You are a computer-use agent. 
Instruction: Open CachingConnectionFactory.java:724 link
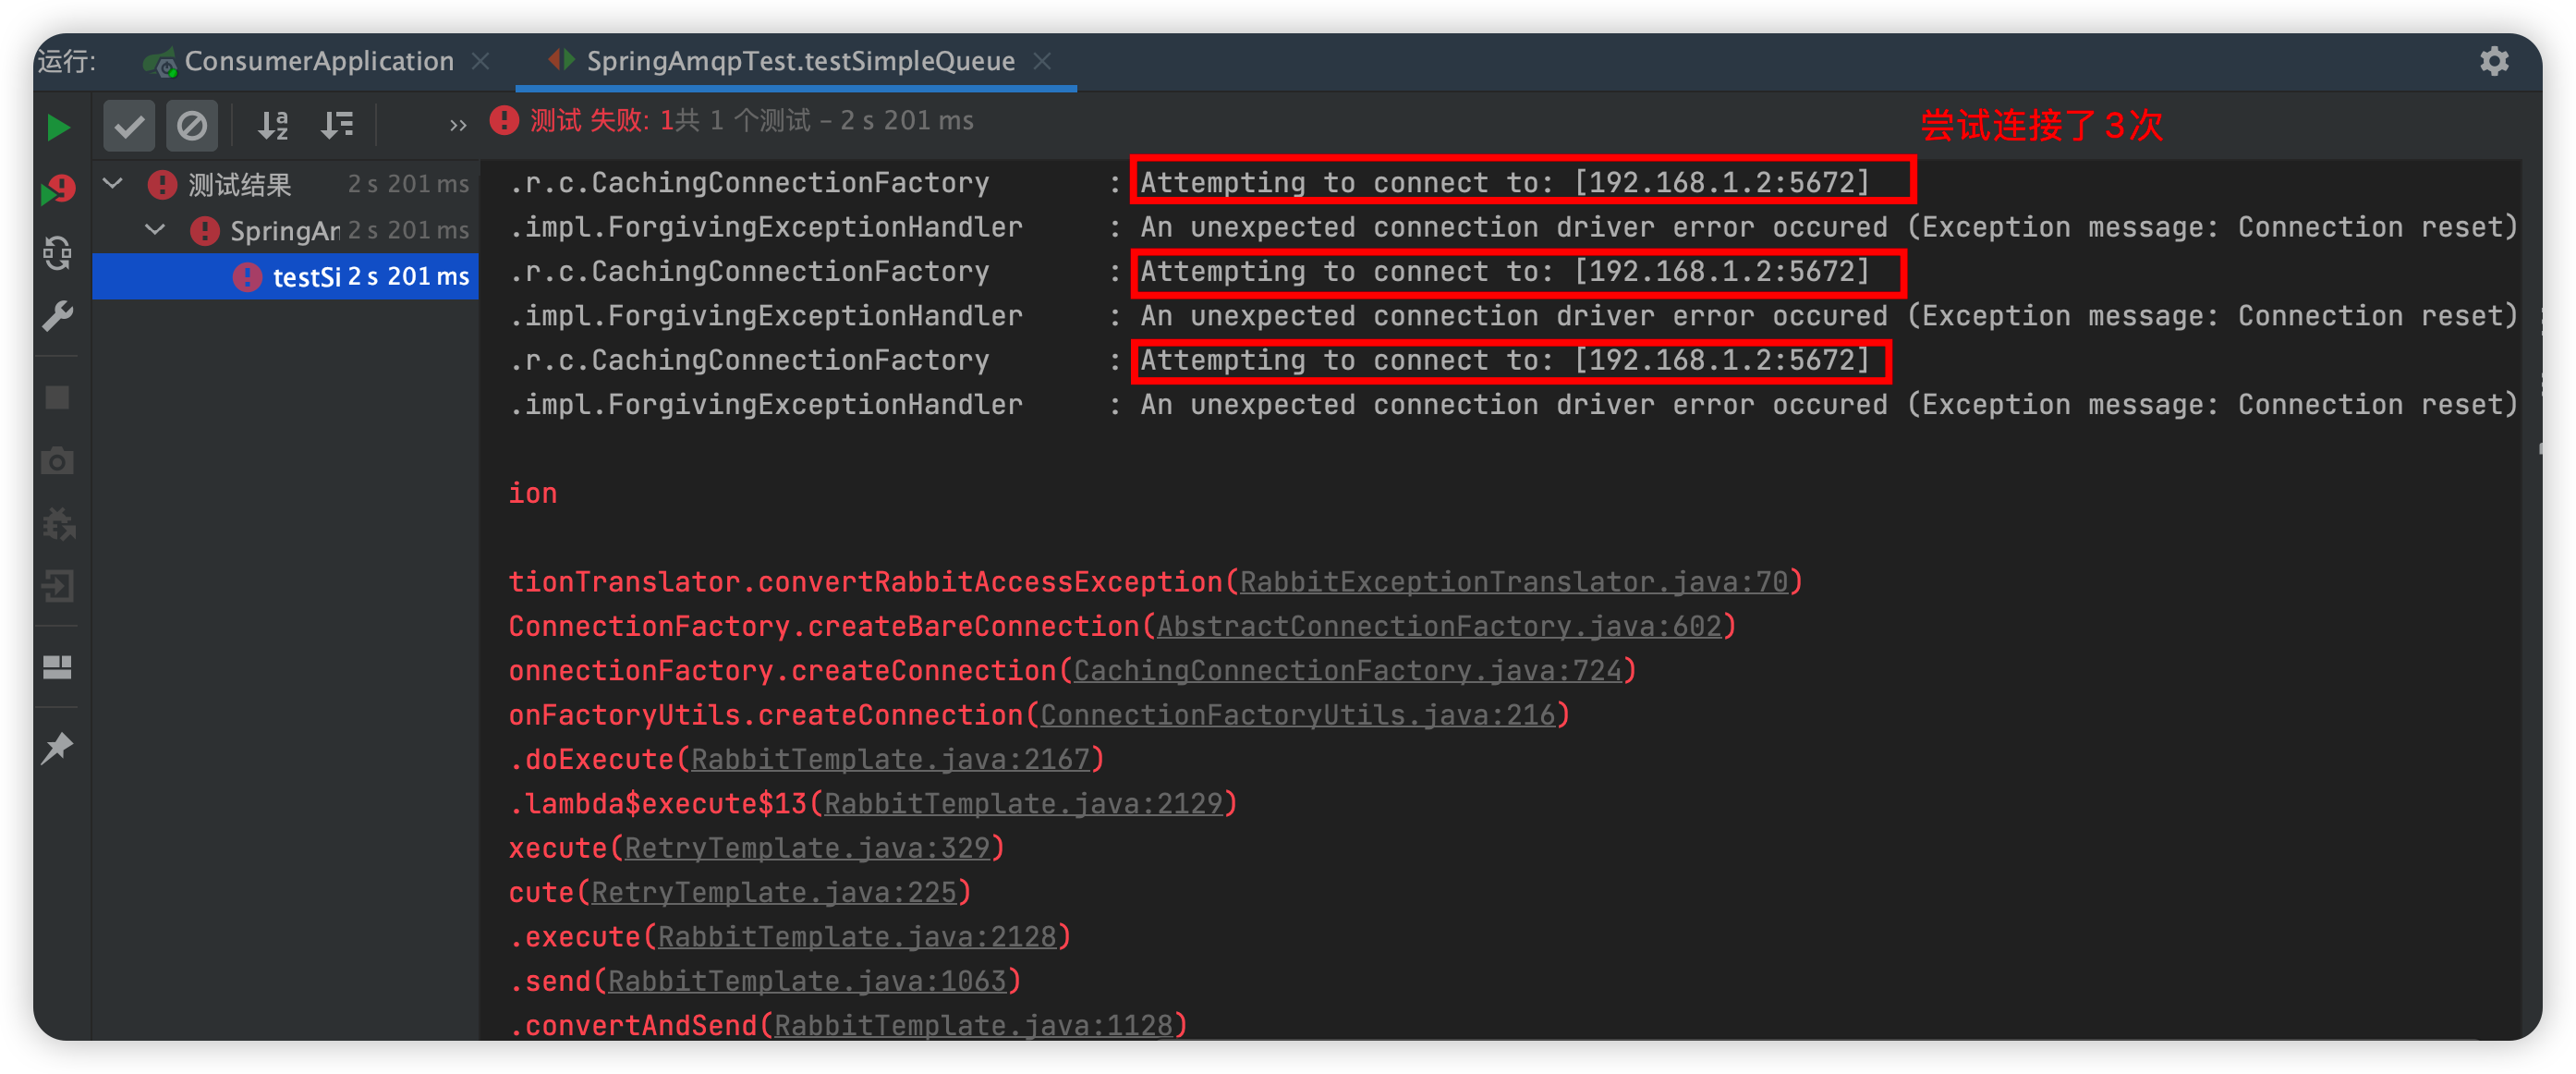click(x=1347, y=671)
